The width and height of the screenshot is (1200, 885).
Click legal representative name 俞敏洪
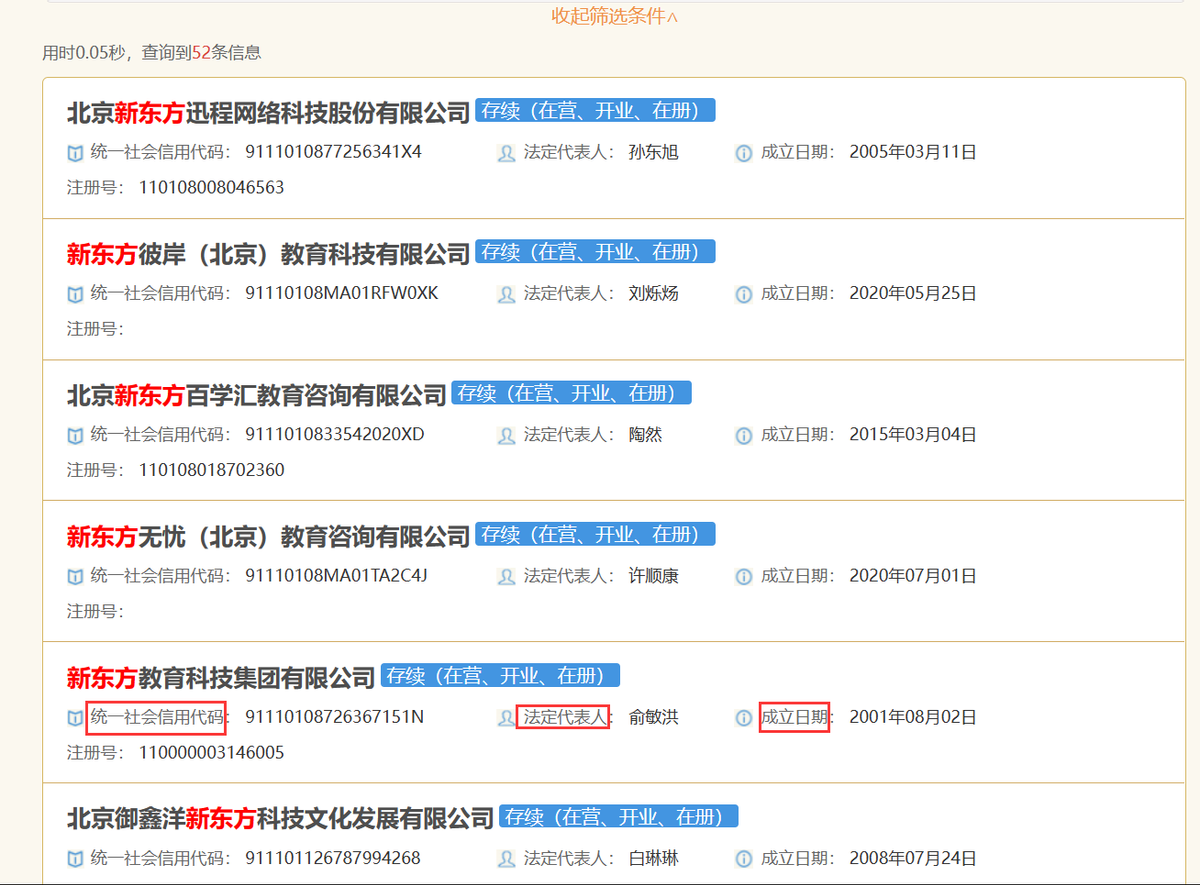[x=656, y=717]
